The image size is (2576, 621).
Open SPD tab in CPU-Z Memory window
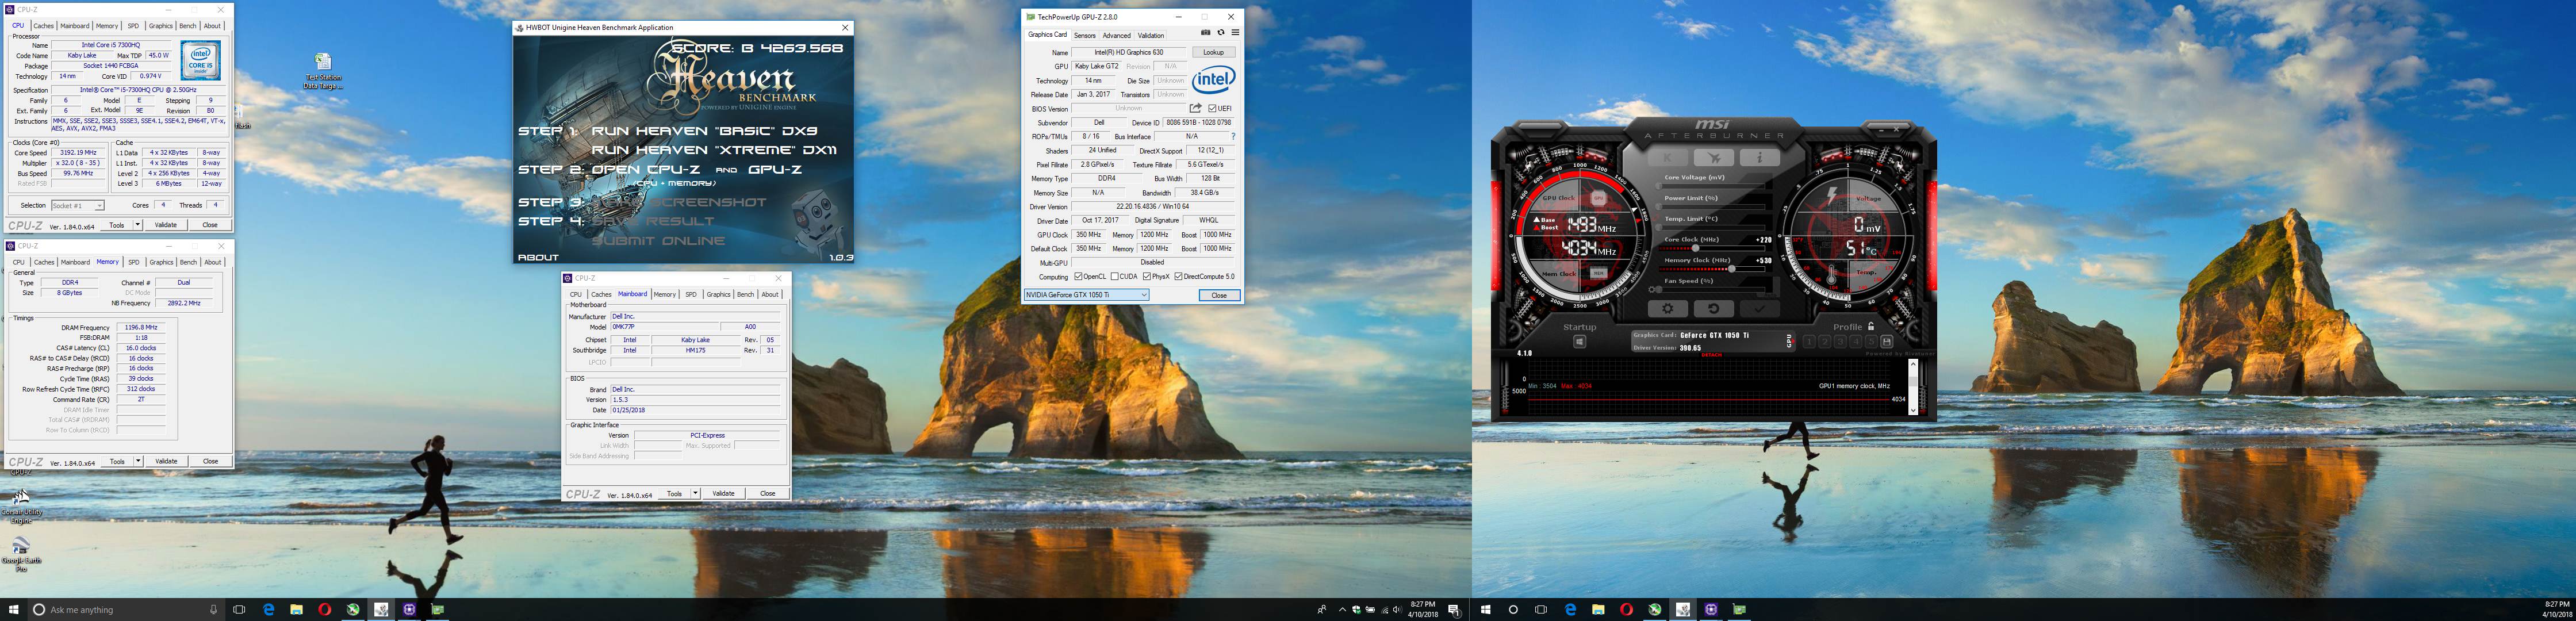pyautogui.click(x=133, y=262)
